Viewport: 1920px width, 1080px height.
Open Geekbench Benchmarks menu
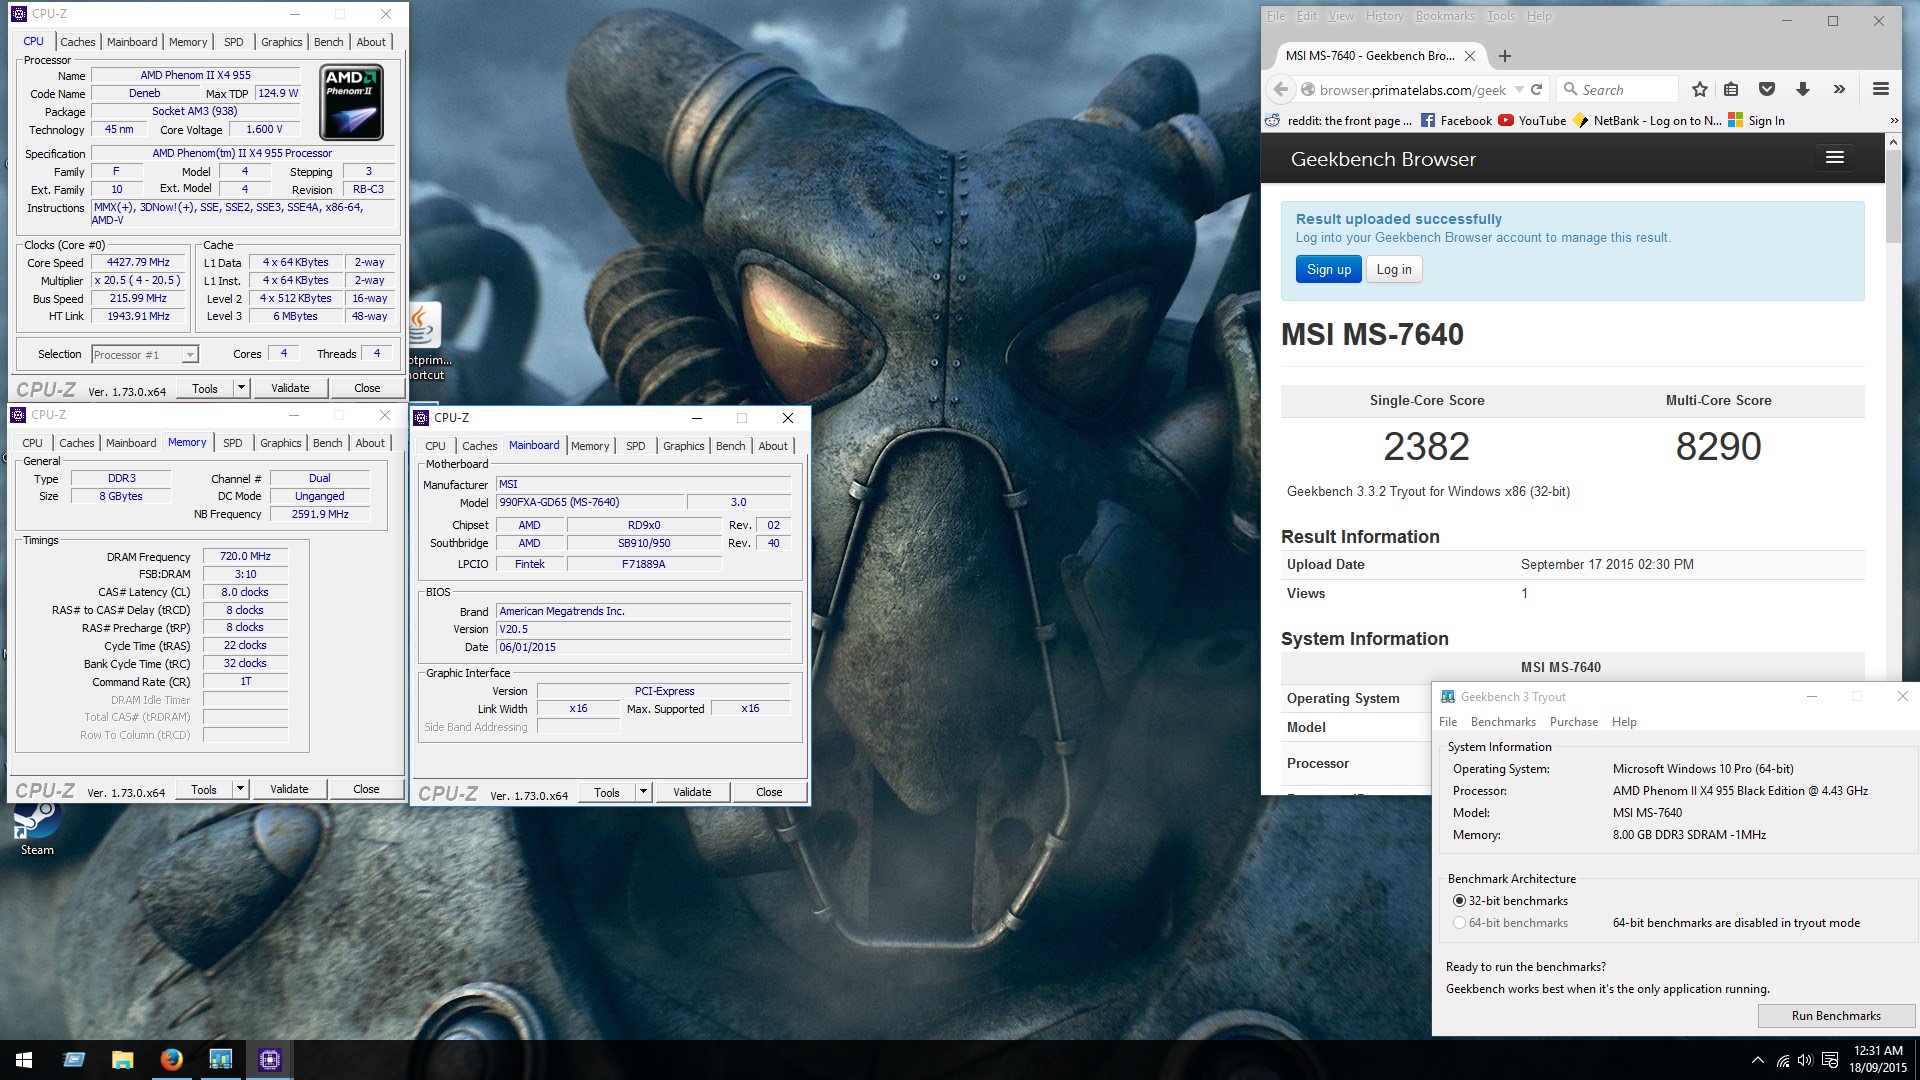(1503, 722)
